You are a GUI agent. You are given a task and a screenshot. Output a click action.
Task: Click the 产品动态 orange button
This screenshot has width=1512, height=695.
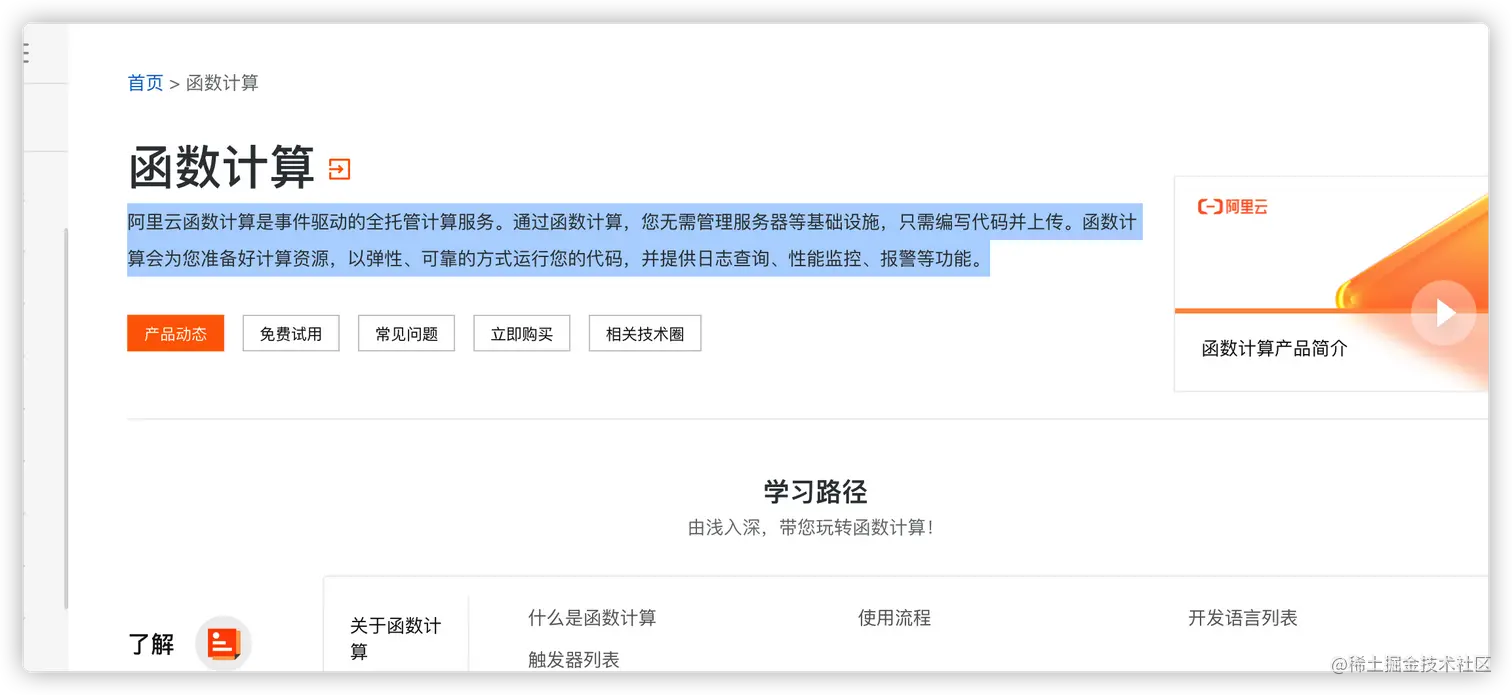tap(176, 334)
